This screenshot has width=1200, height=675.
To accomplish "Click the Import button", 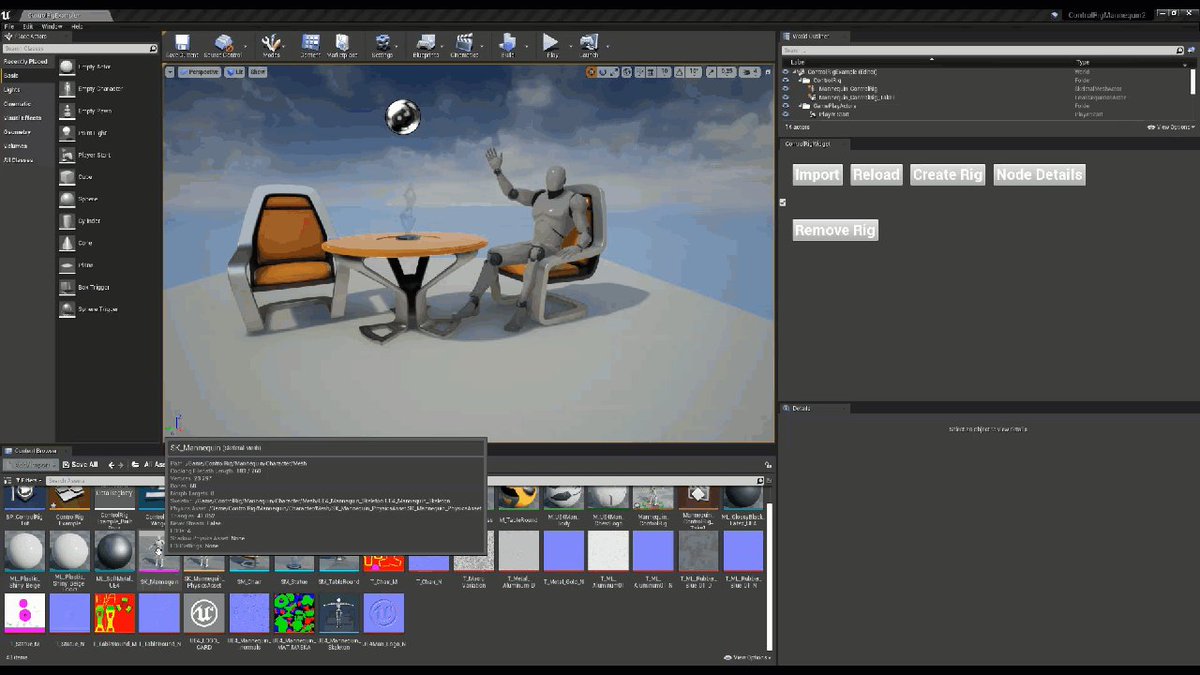I will pos(817,174).
